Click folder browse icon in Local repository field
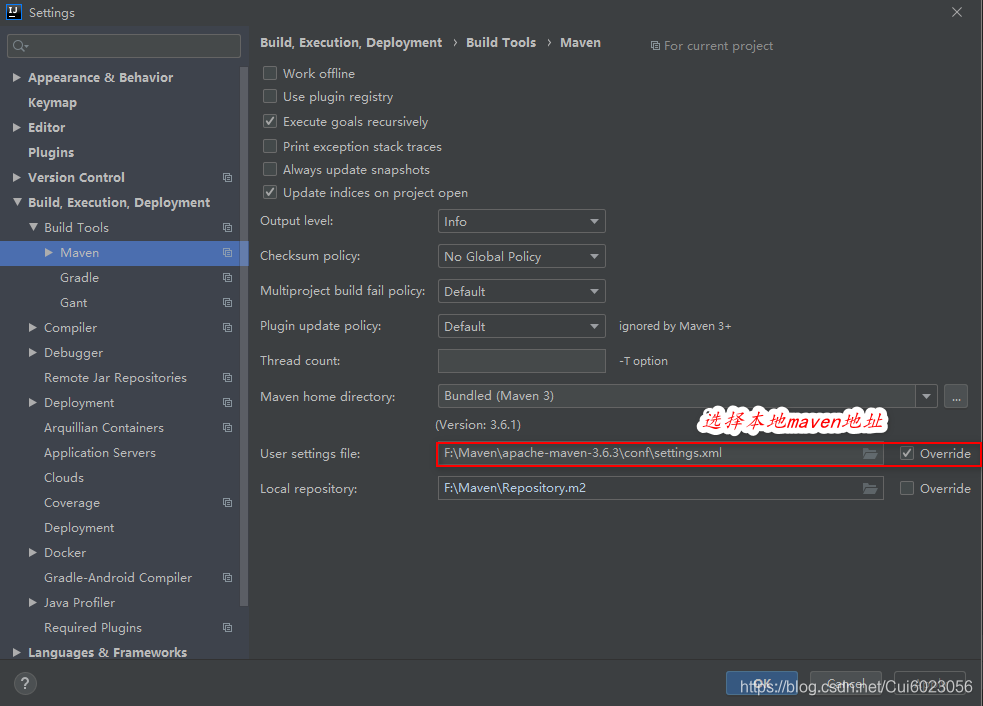 click(870, 488)
